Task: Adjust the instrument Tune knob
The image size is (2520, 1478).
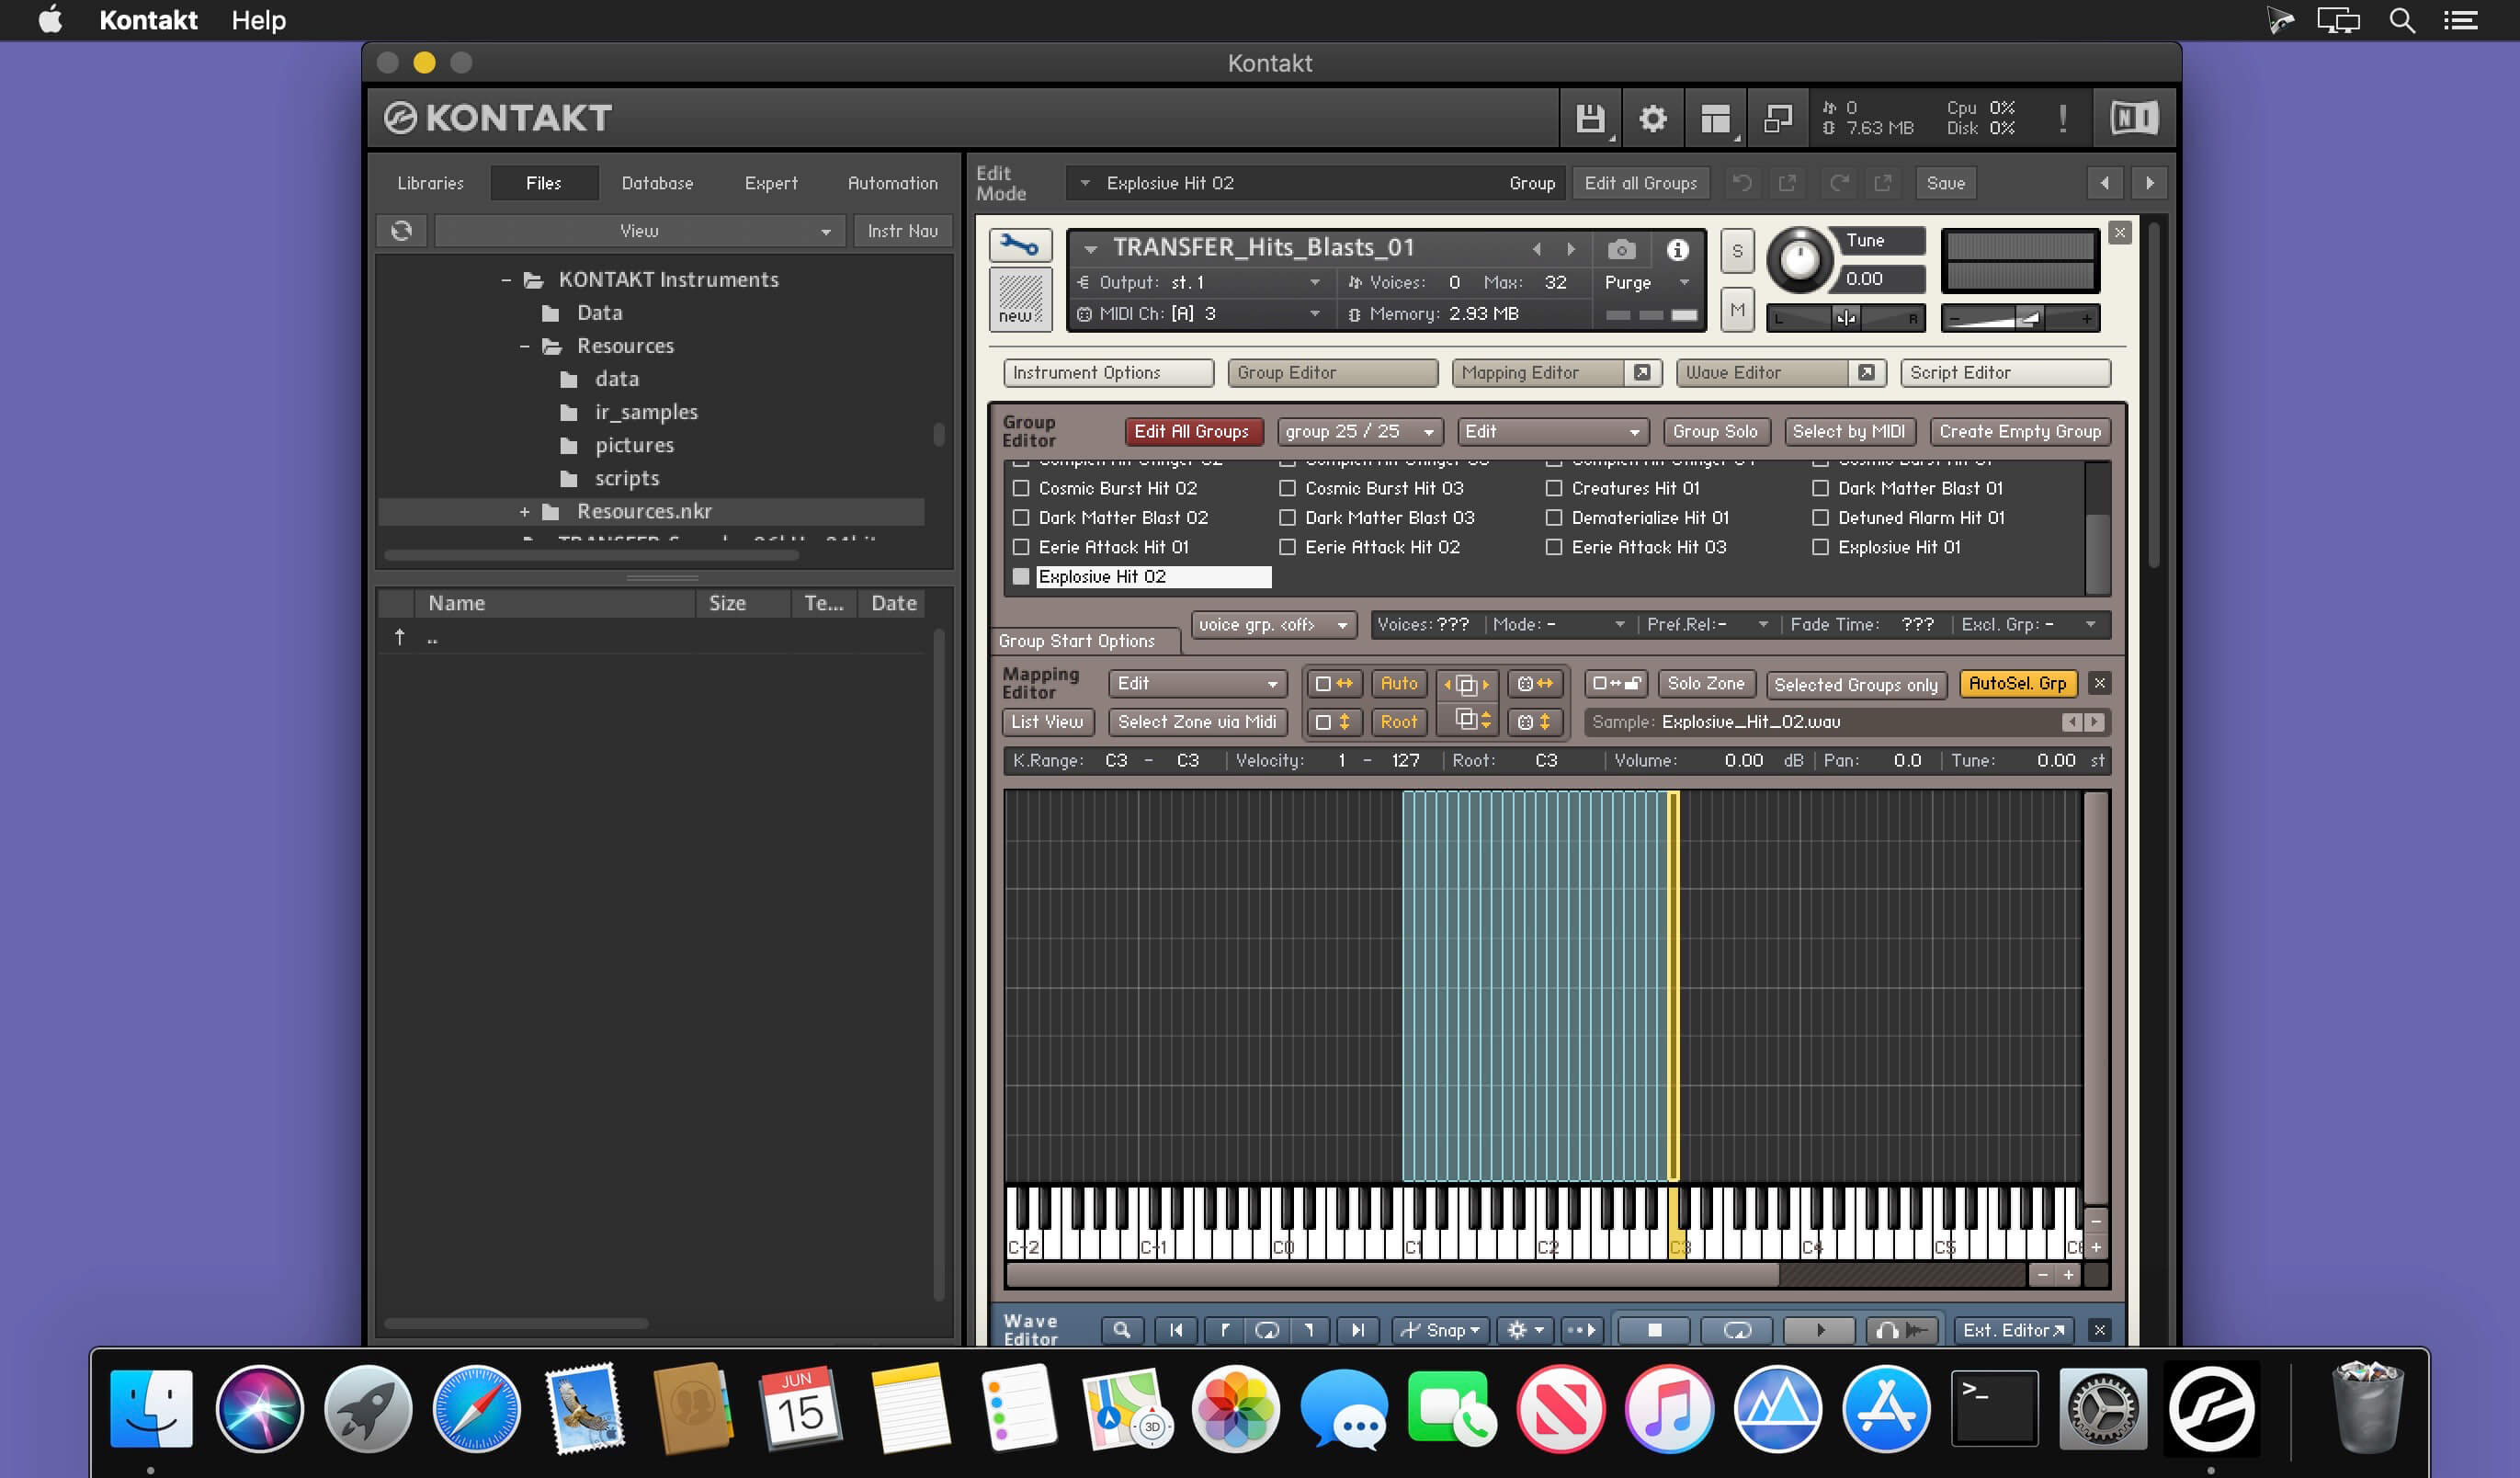Action: (1799, 259)
